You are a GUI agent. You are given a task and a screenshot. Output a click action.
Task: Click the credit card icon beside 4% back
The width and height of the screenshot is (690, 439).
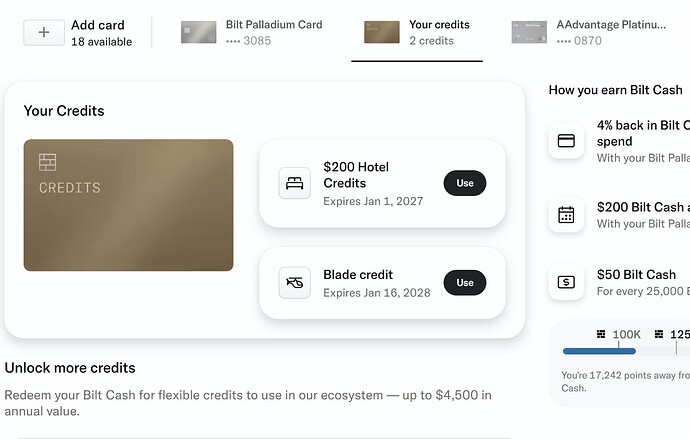(x=566, y=140)
